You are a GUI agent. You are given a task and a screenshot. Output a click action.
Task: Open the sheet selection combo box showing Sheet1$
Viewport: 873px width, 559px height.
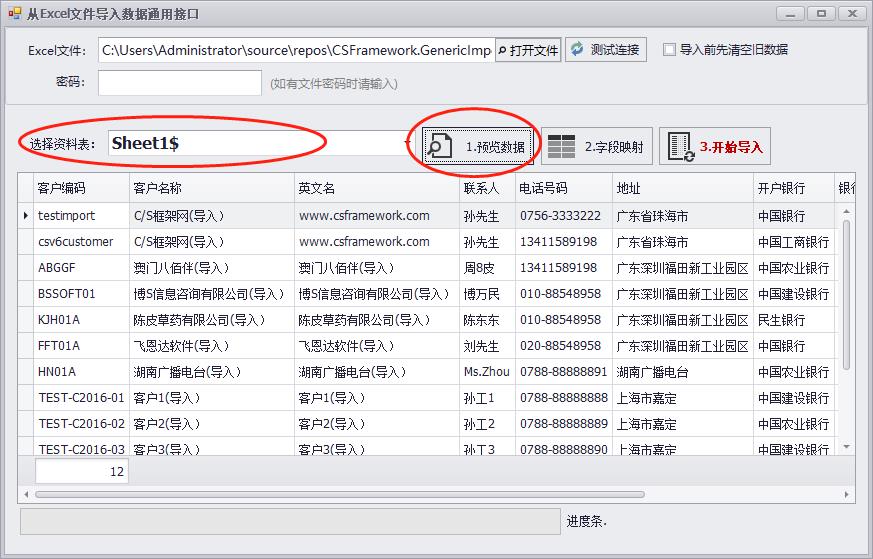pyautogui.click(x=255, y=143)
